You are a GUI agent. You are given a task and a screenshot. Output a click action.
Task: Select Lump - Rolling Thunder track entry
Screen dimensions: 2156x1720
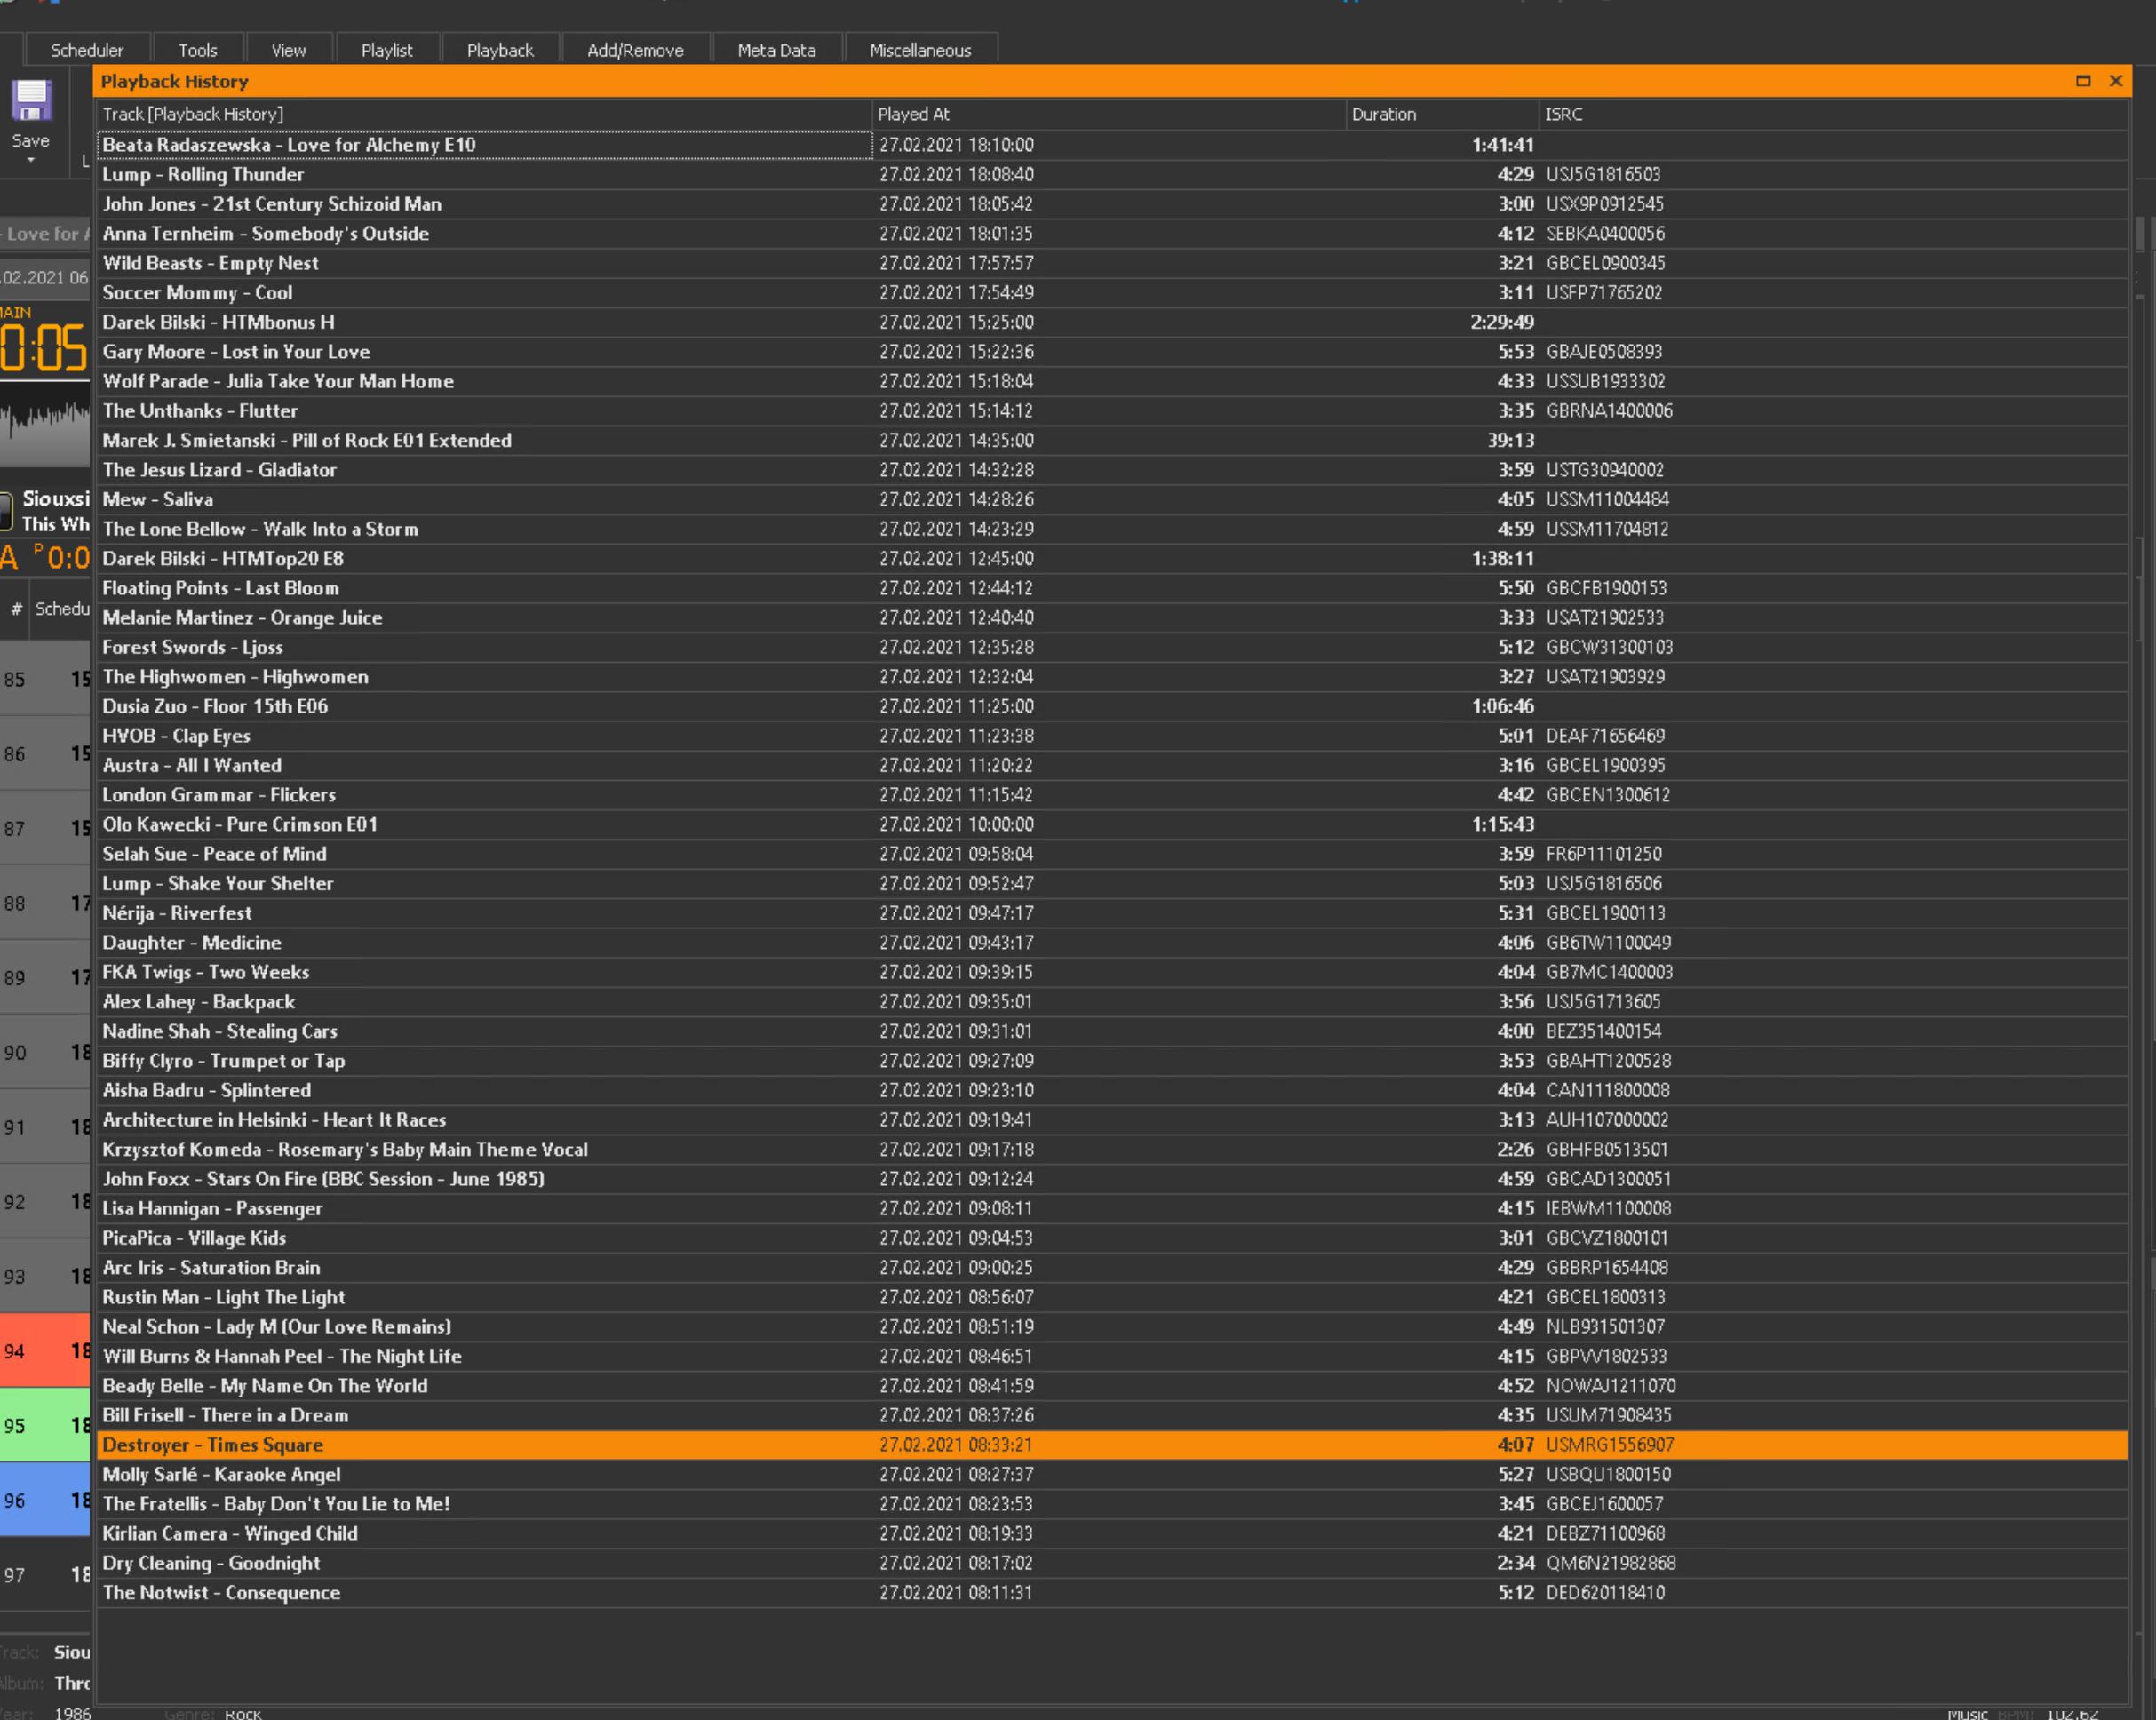point(203,174)
